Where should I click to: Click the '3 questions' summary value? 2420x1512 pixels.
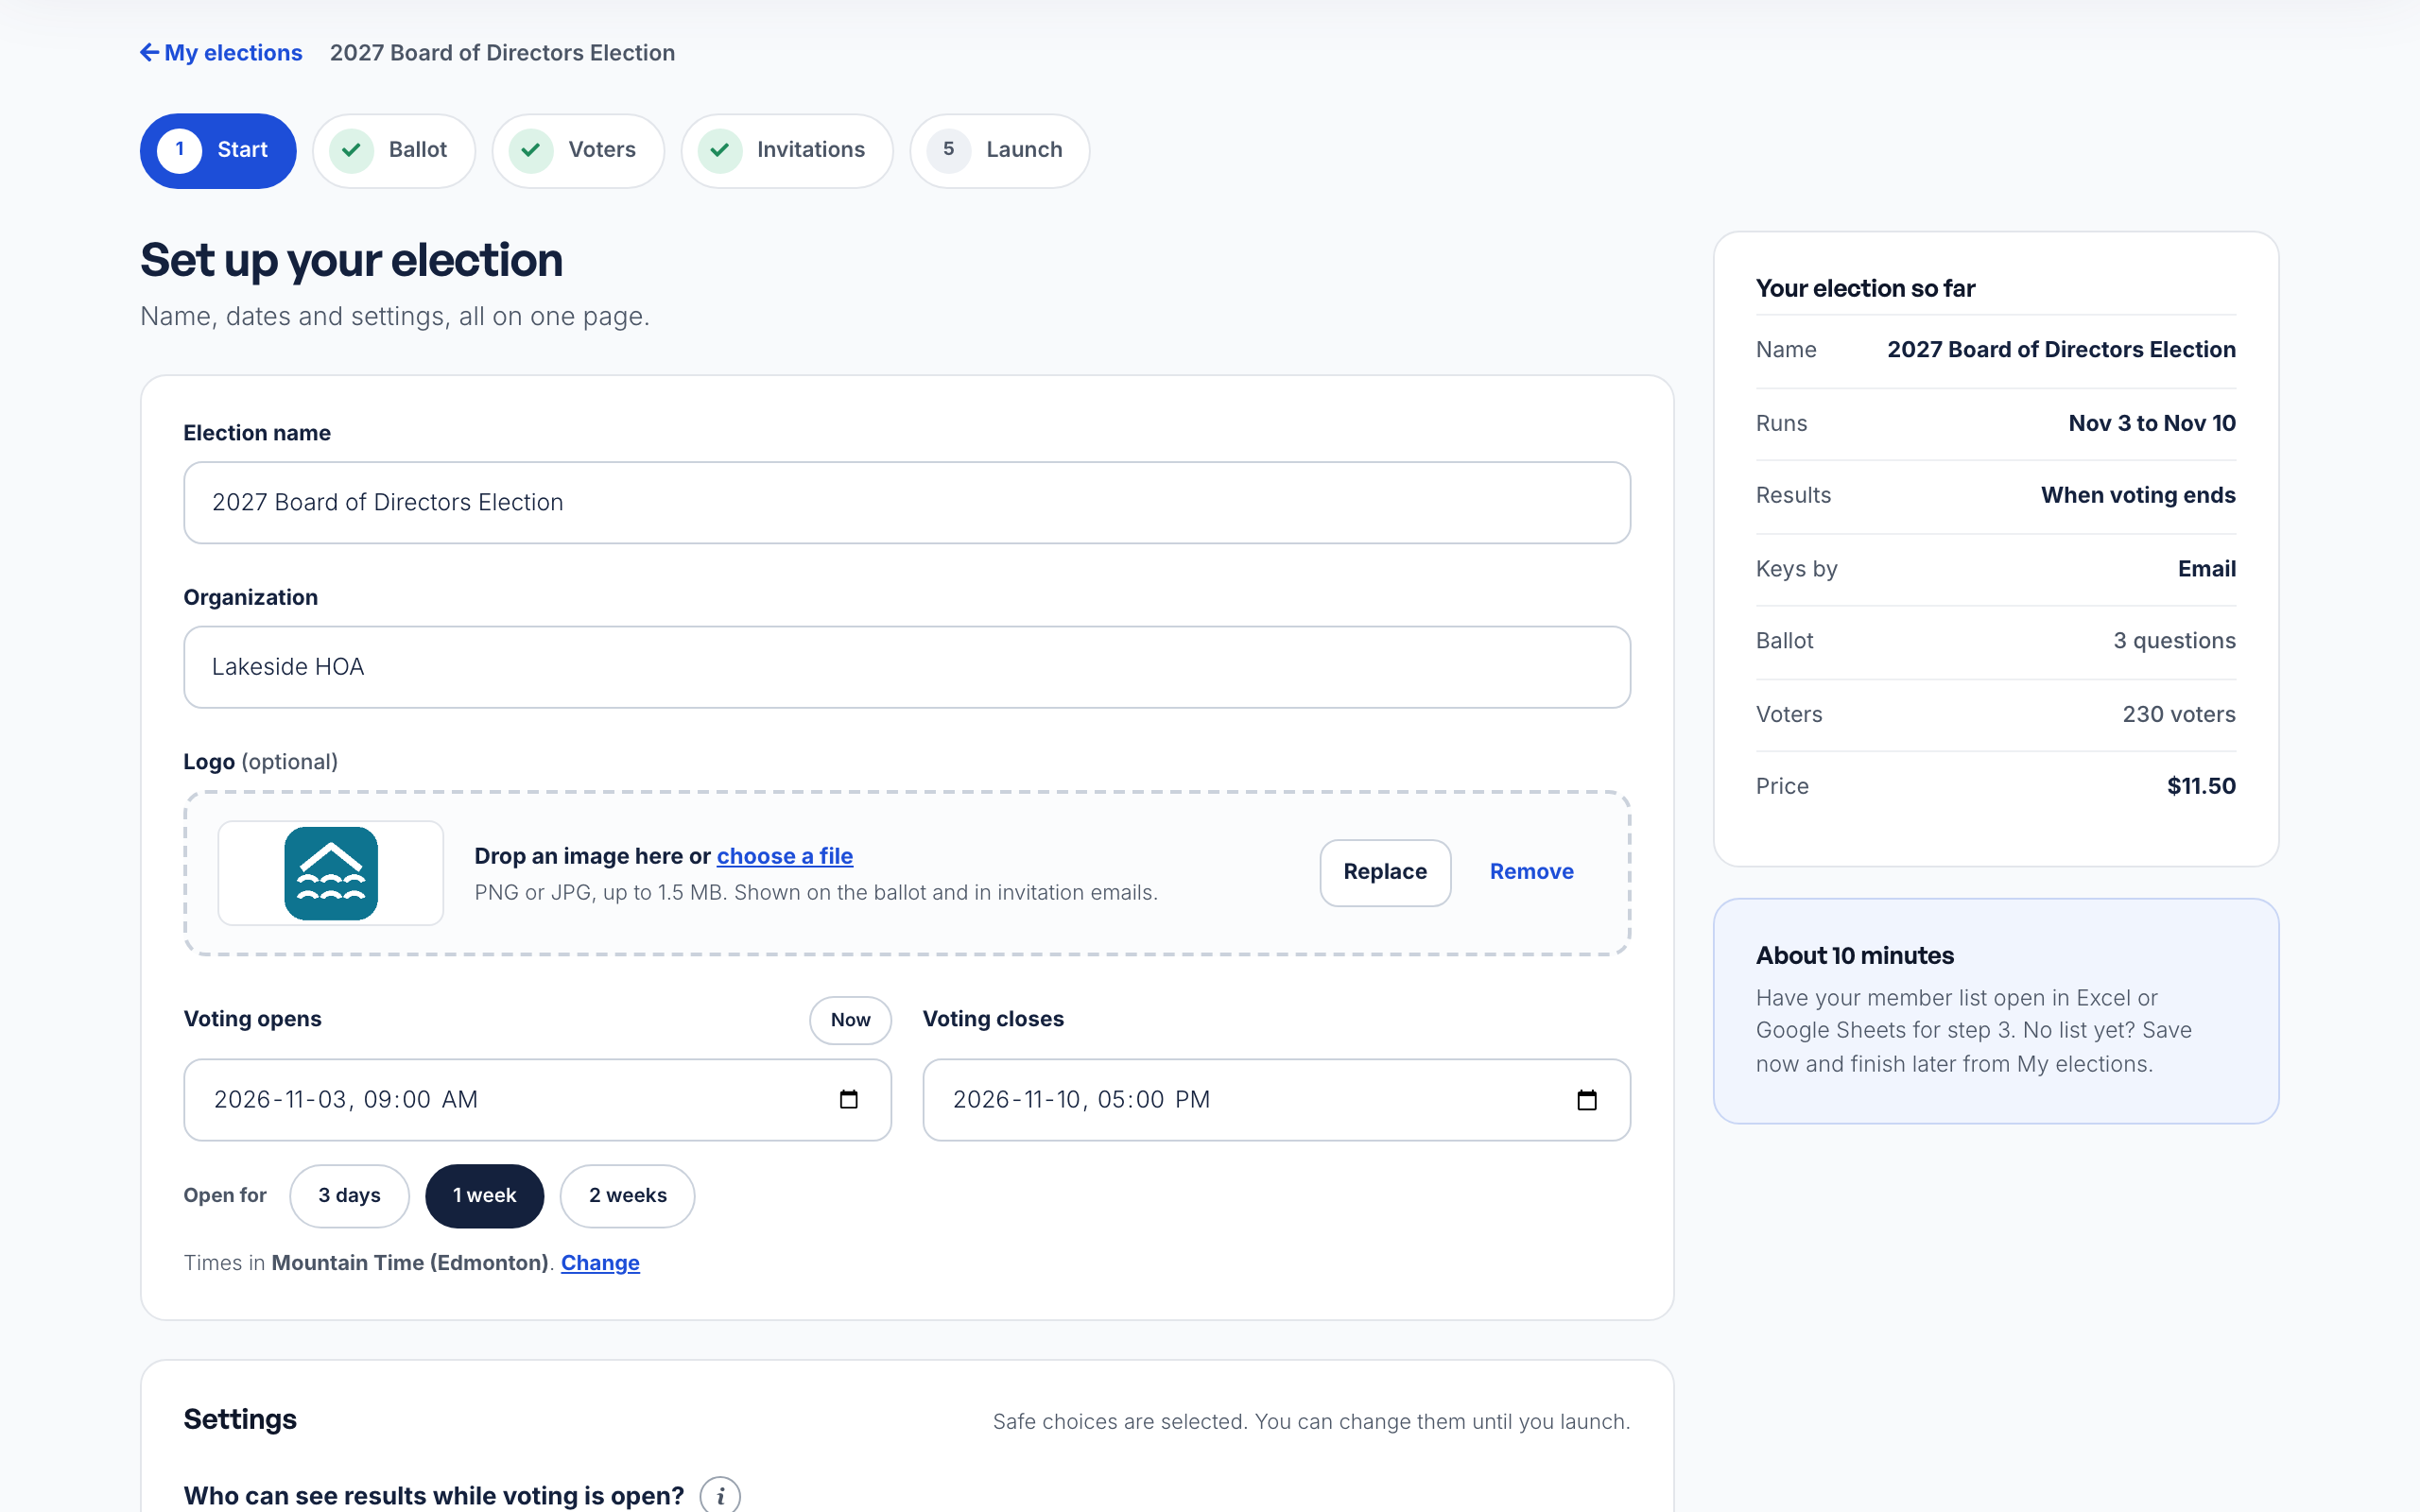point(2174,641)
